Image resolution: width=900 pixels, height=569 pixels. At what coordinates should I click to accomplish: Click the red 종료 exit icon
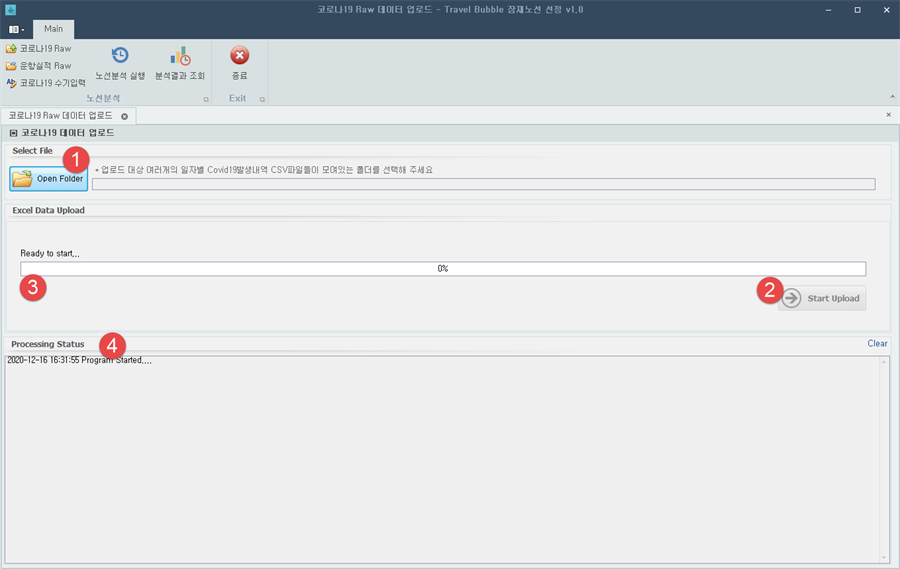pos(239,56)
